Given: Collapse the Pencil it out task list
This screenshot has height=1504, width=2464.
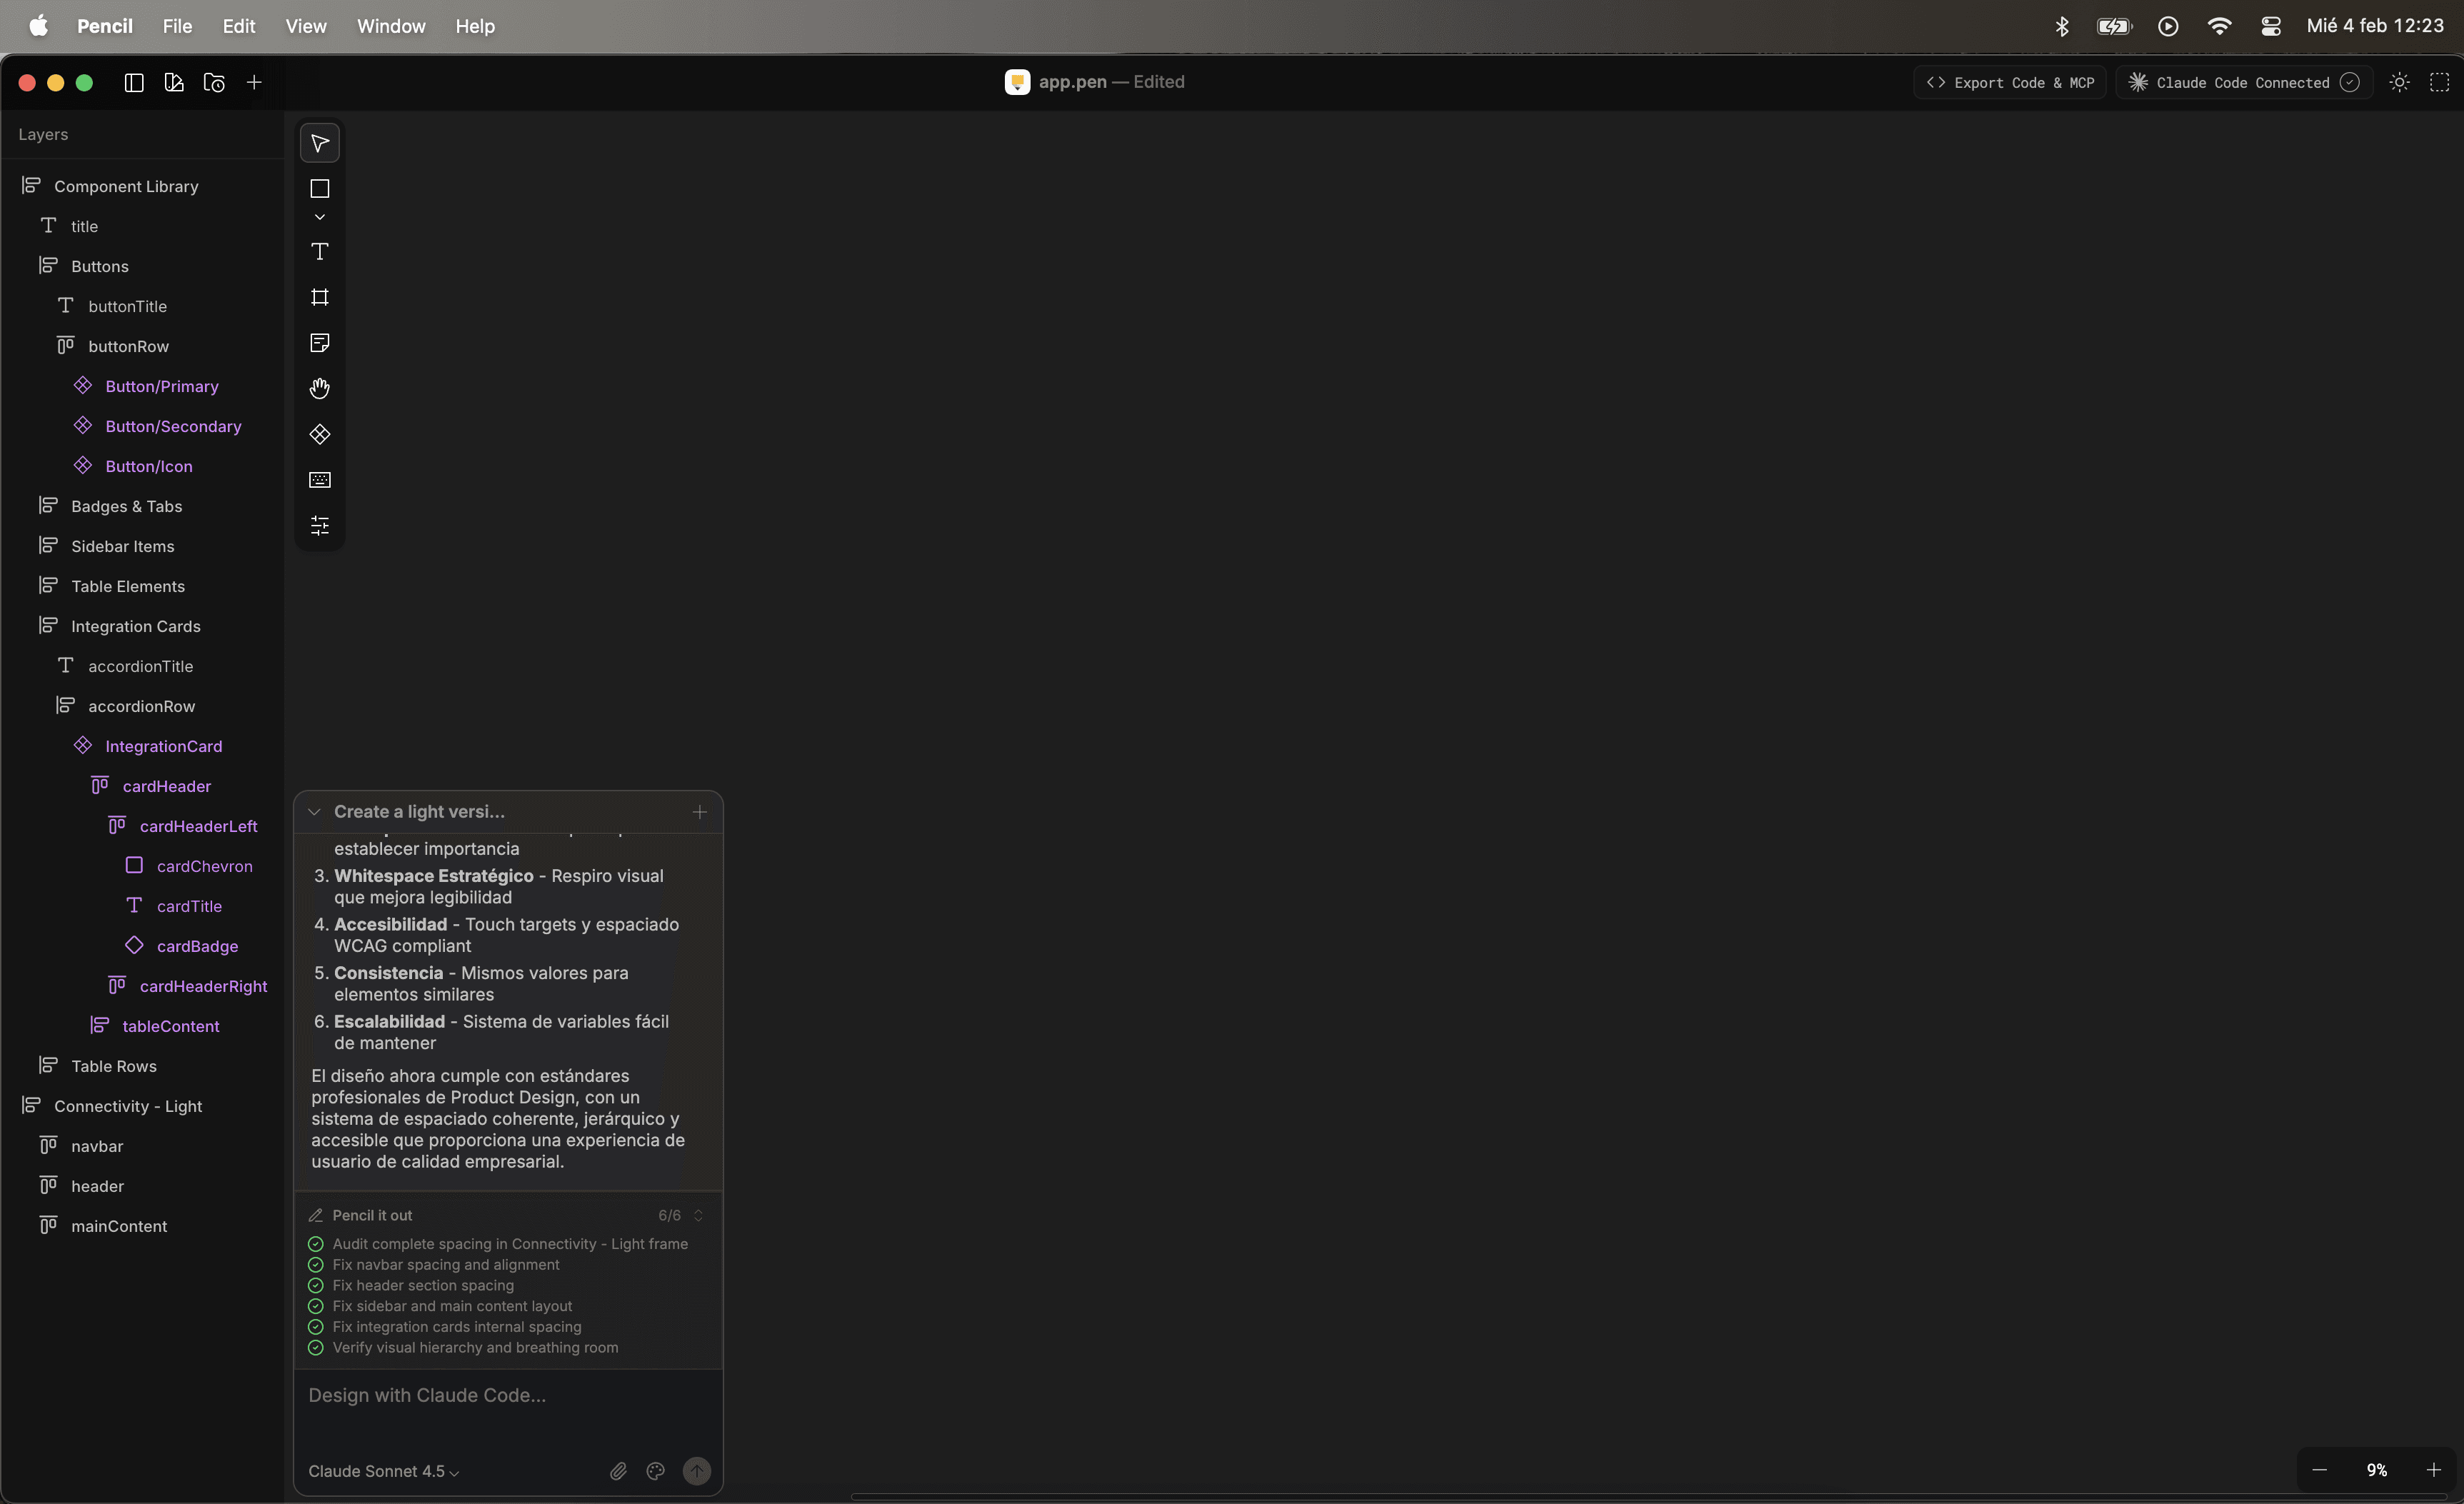Looking at the screenshot, I should tap(698, 1215).
